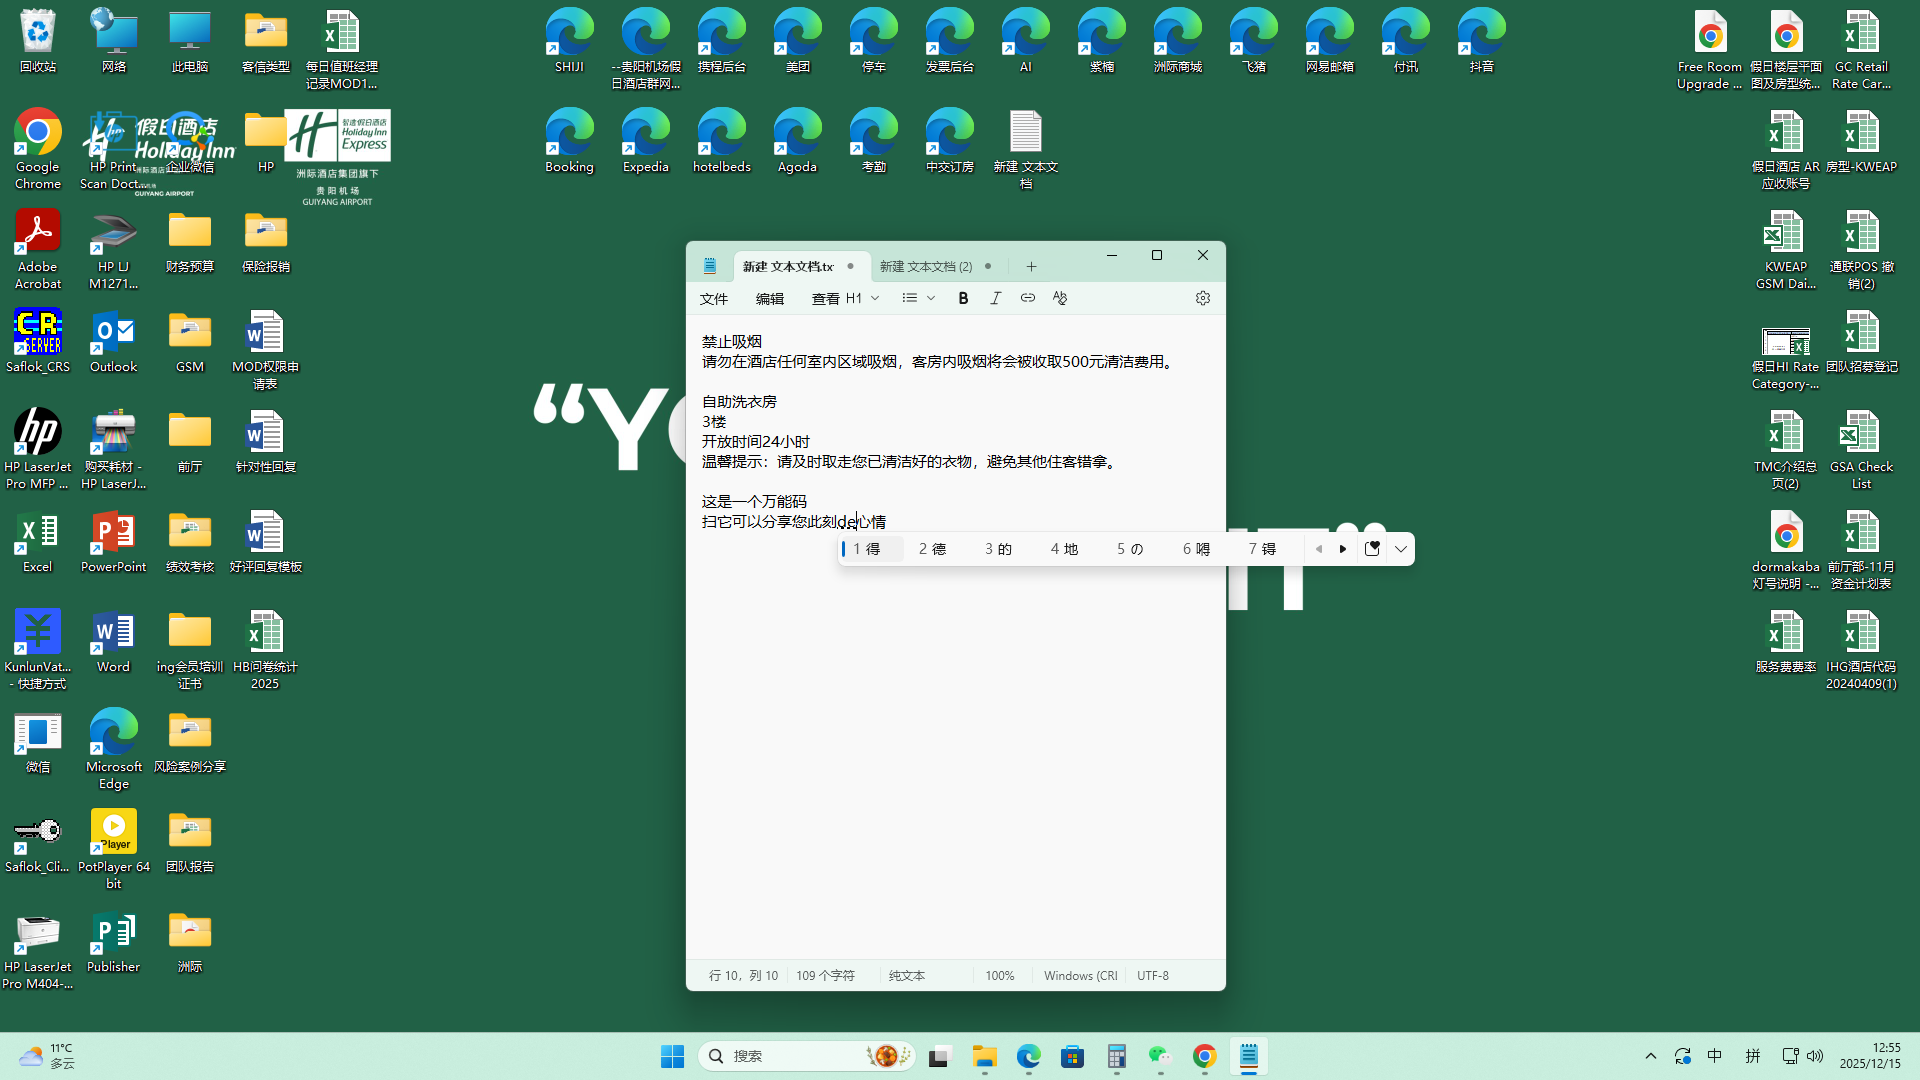Click the UTF-8 encoding indicator
Viewport: 1920px width, 1080px height.
point(1152,976)
